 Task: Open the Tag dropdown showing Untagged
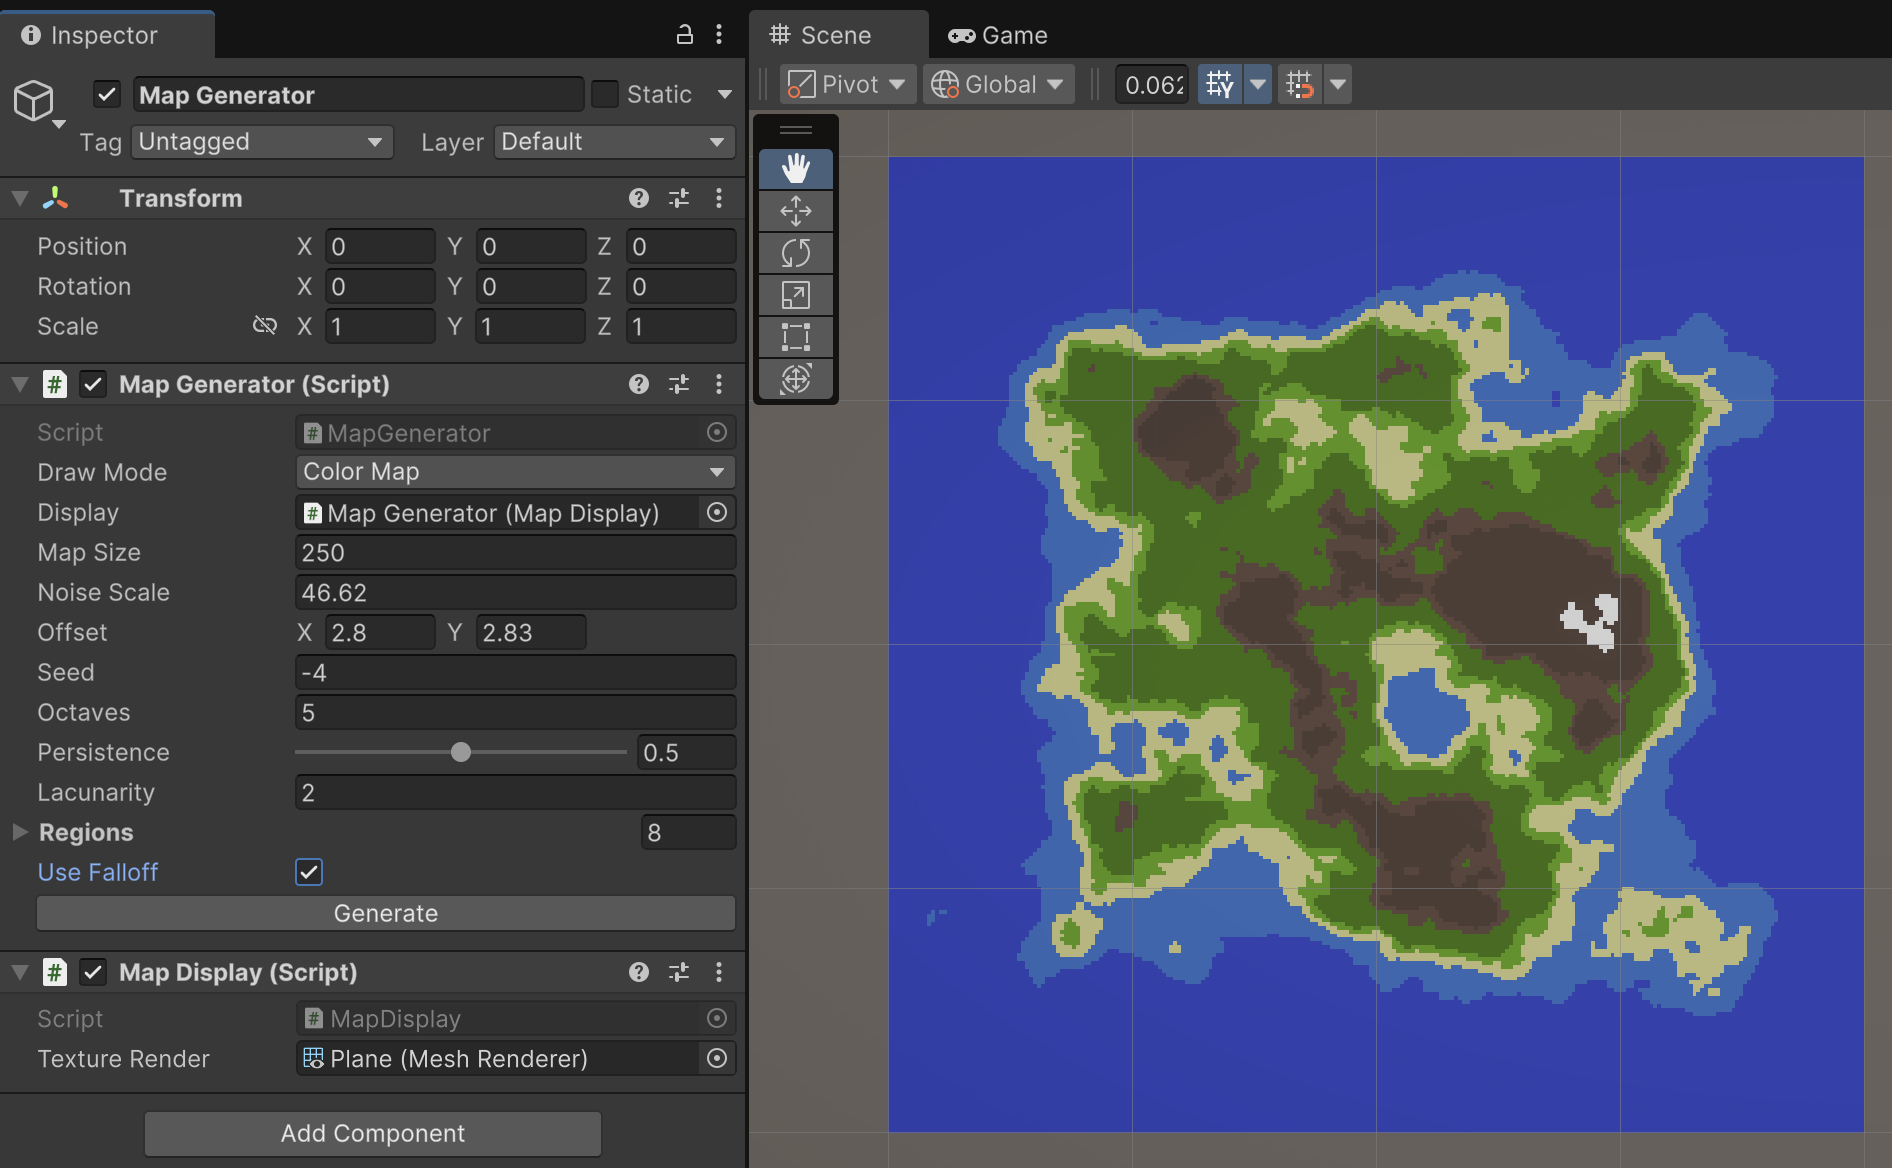tap(261, 142)
